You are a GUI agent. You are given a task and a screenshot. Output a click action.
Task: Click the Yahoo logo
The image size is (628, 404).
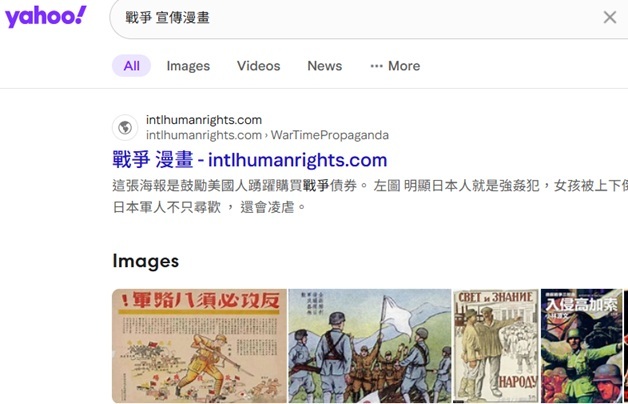click(x=45, y=16)
